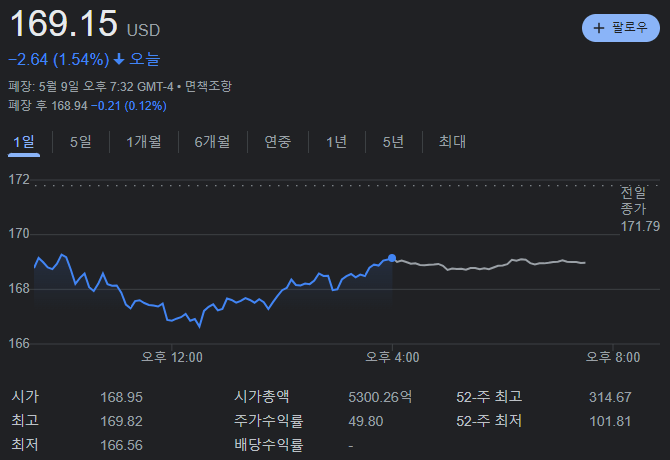Click the 최고 value 169.82
This screenshot has height=460, width=670.
coord(121,421)
